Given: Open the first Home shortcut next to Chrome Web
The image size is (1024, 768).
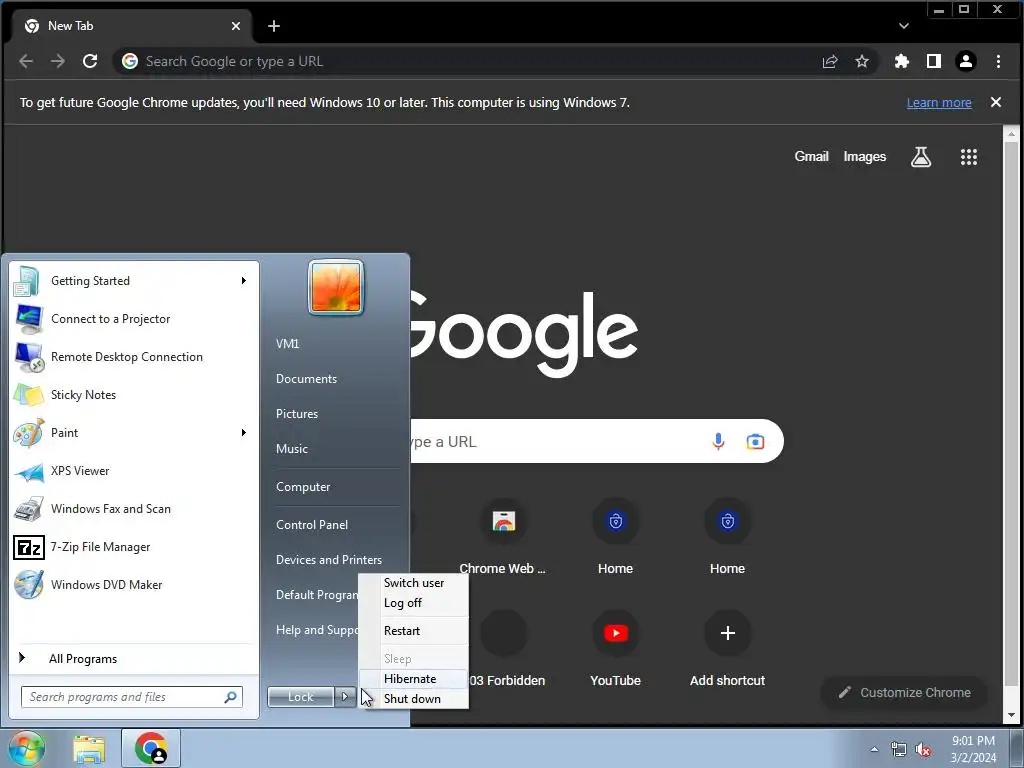Looking at the screenshot, I should coord(616,537).
